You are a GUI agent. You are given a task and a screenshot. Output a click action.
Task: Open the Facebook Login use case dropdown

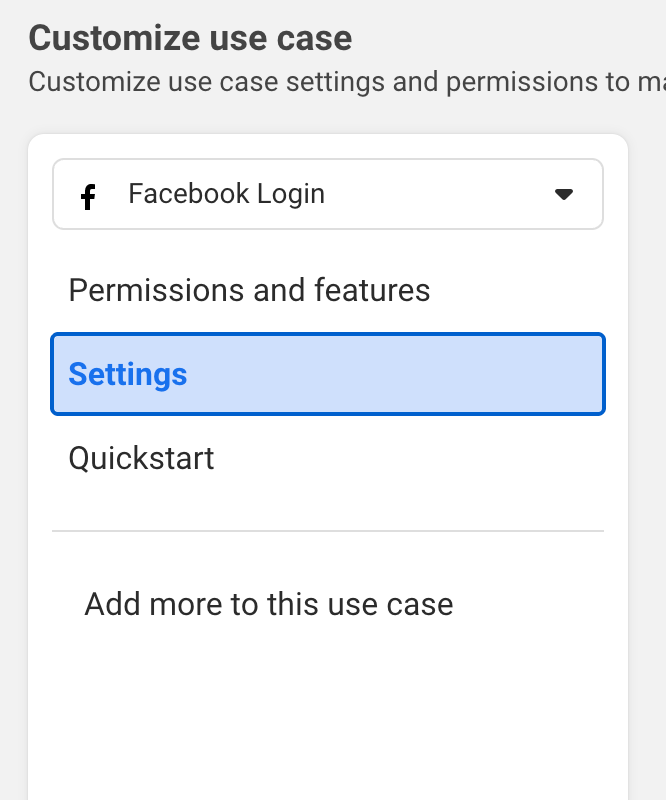coord(327,194)
